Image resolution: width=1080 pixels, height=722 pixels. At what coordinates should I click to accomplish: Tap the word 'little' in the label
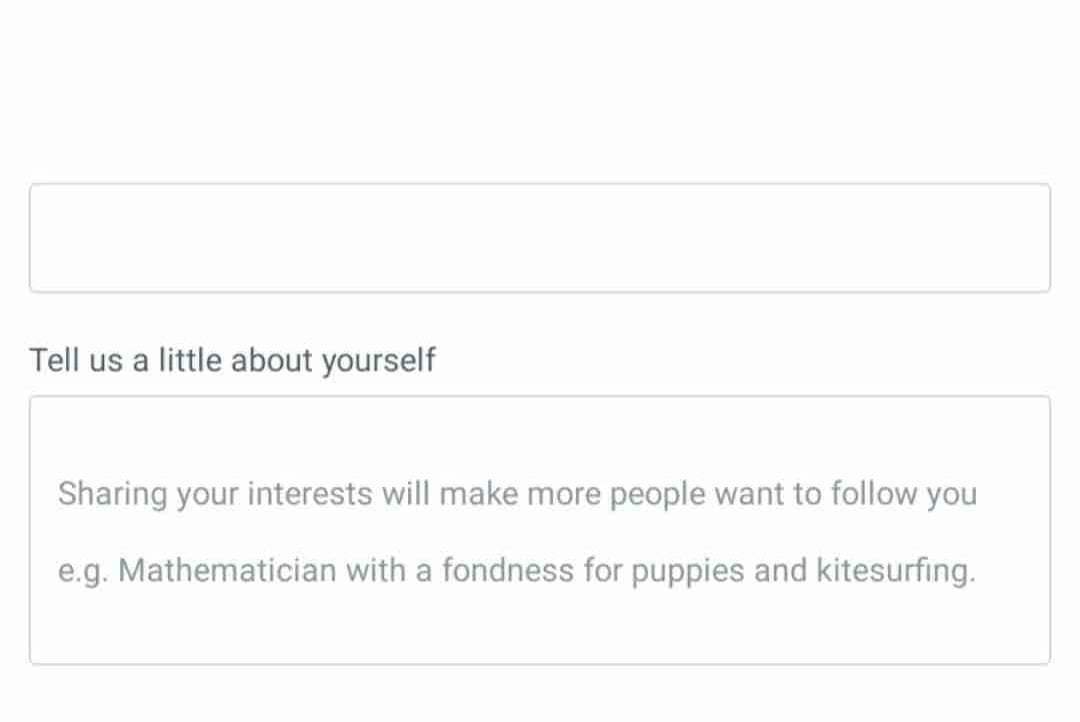pyautogui.click(x=186, y=360)
